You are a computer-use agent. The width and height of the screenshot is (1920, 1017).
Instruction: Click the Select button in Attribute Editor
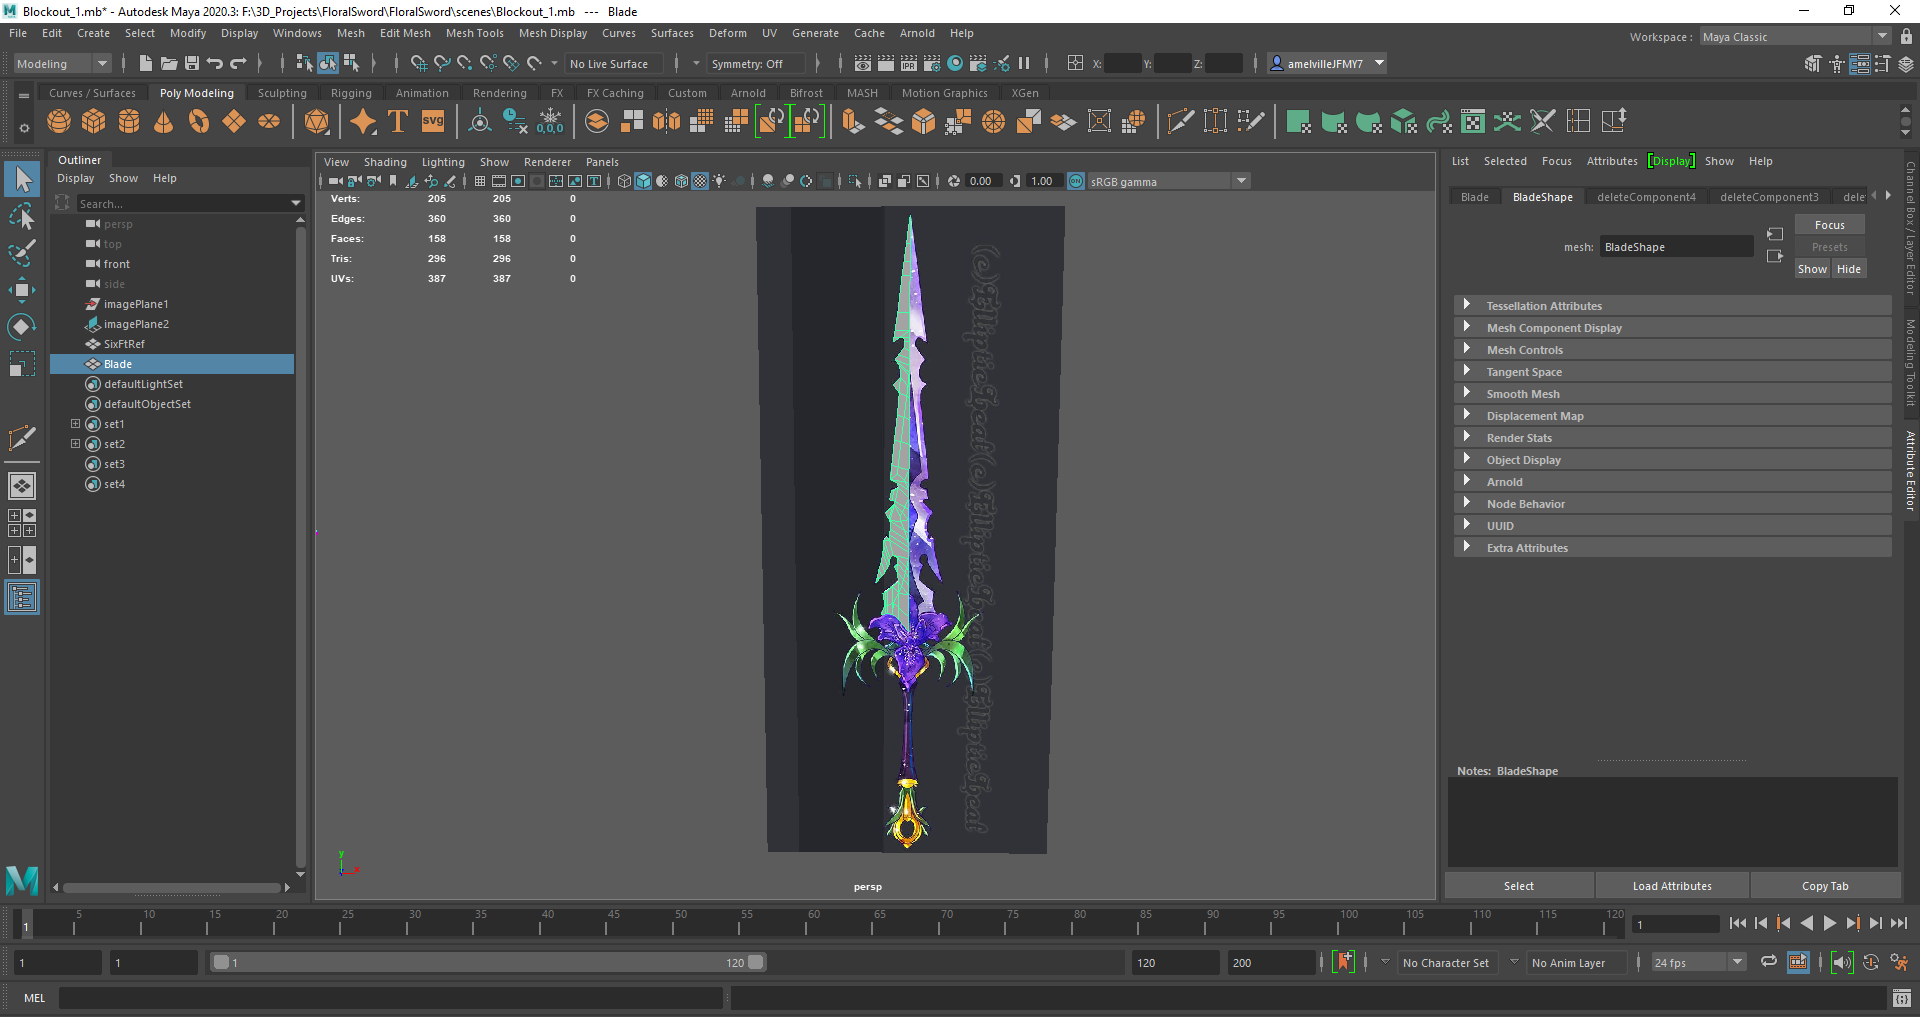1518,886
